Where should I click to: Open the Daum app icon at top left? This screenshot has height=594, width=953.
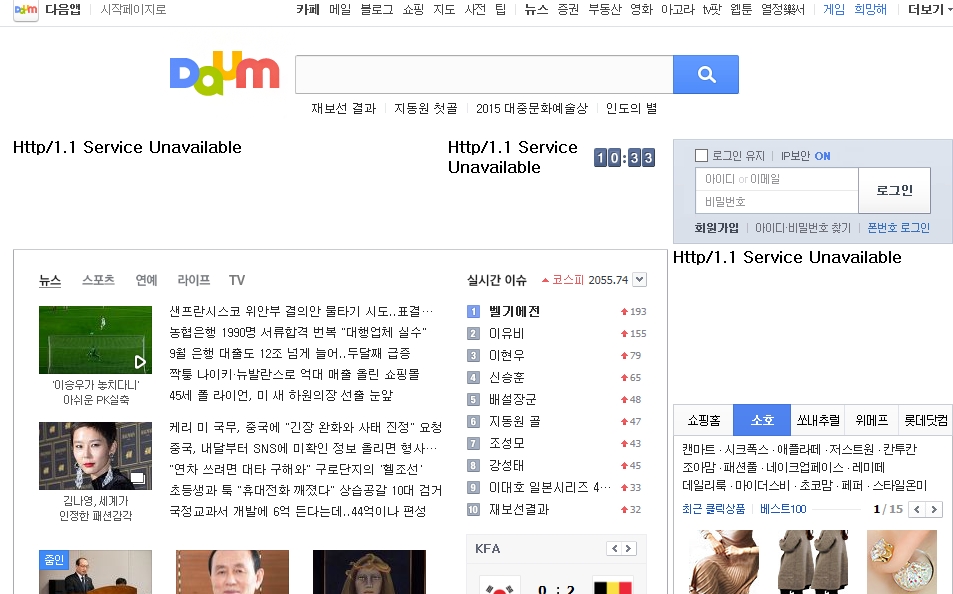(x=26, y=10)
